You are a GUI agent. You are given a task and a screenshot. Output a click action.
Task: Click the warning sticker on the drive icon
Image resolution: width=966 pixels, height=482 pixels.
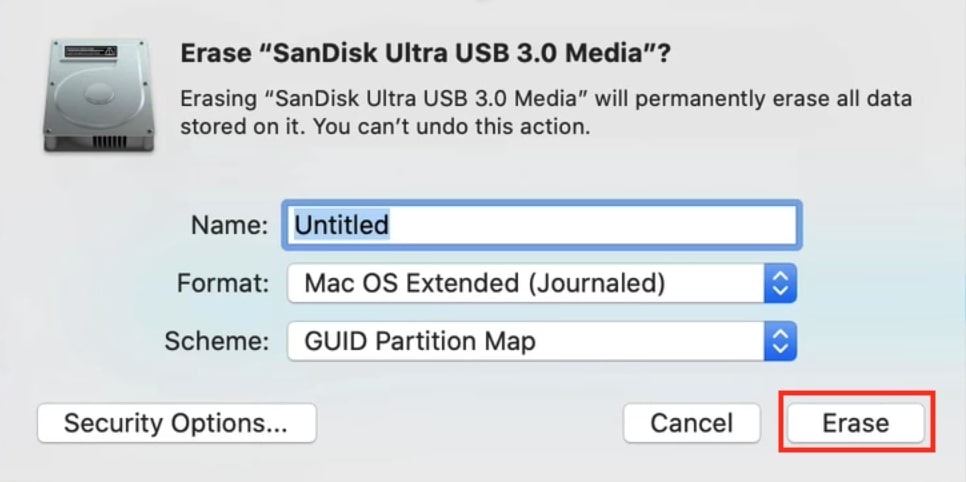pos(91,51)
